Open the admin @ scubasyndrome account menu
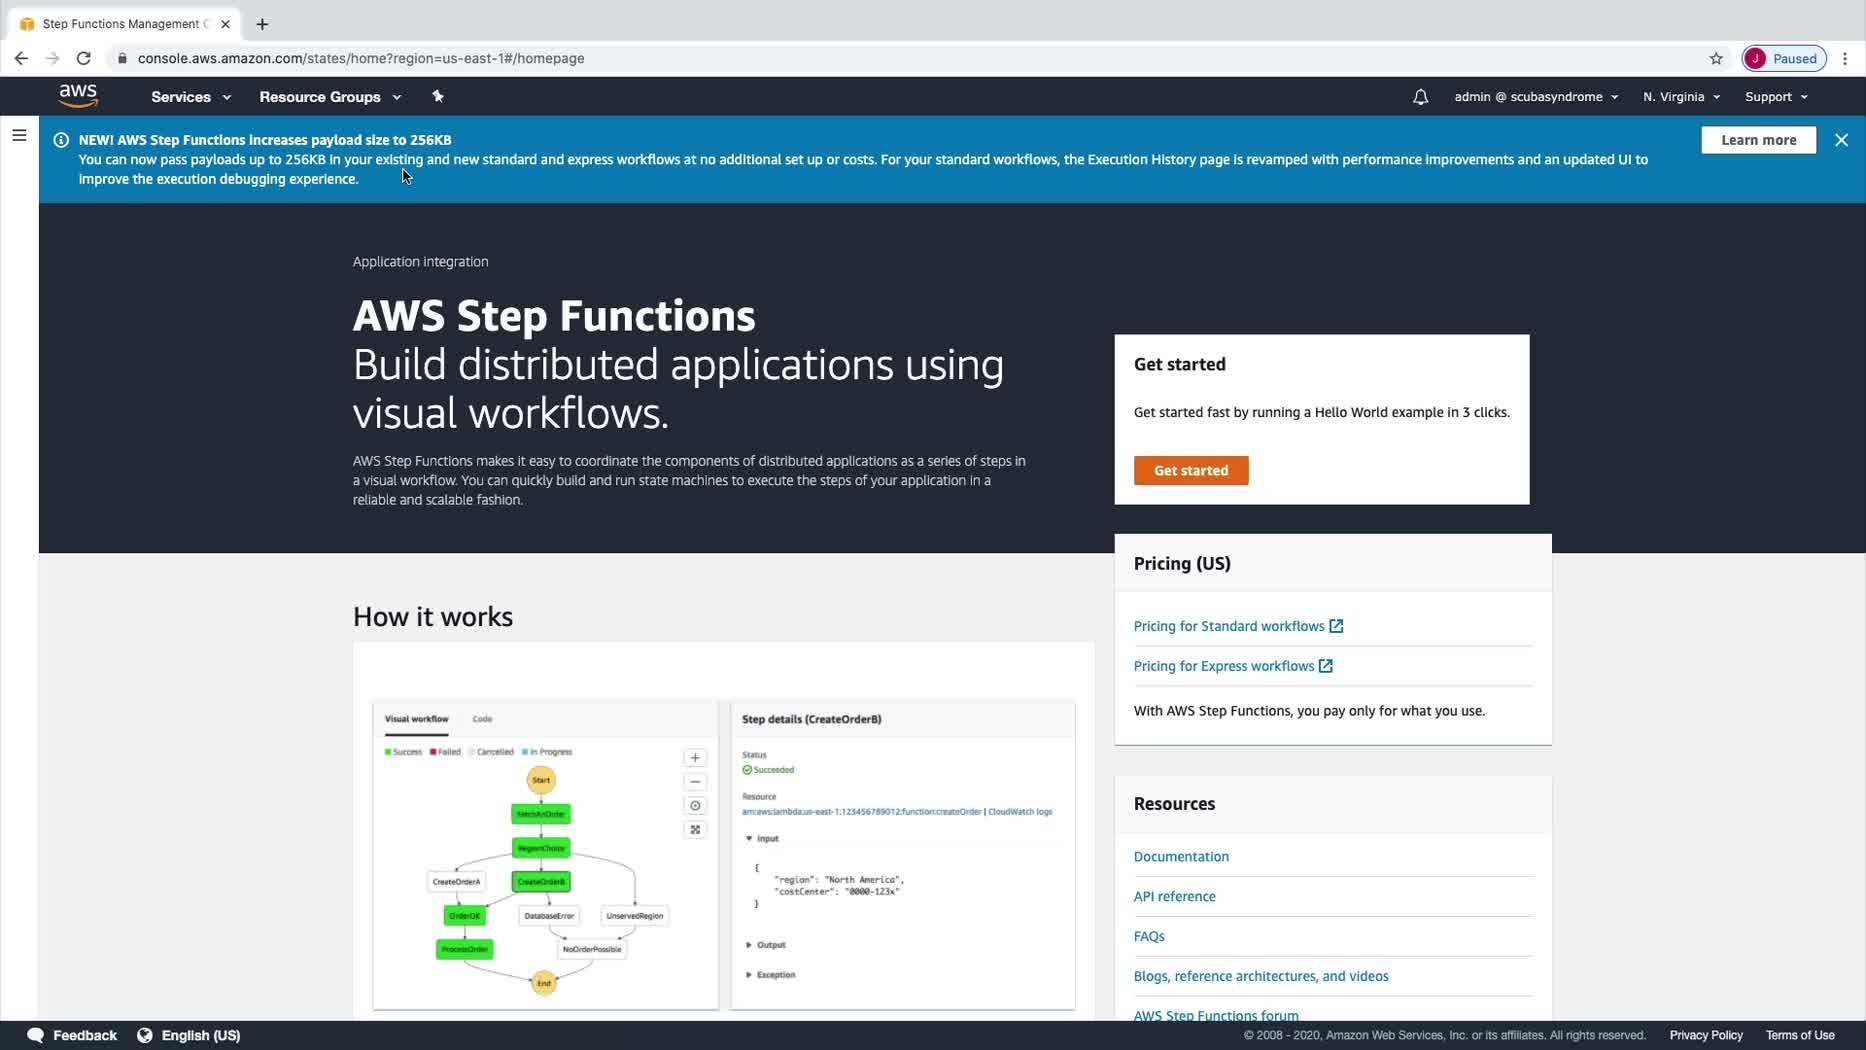This screenshot has height=1050, width=1866. tap(1535, 97)
